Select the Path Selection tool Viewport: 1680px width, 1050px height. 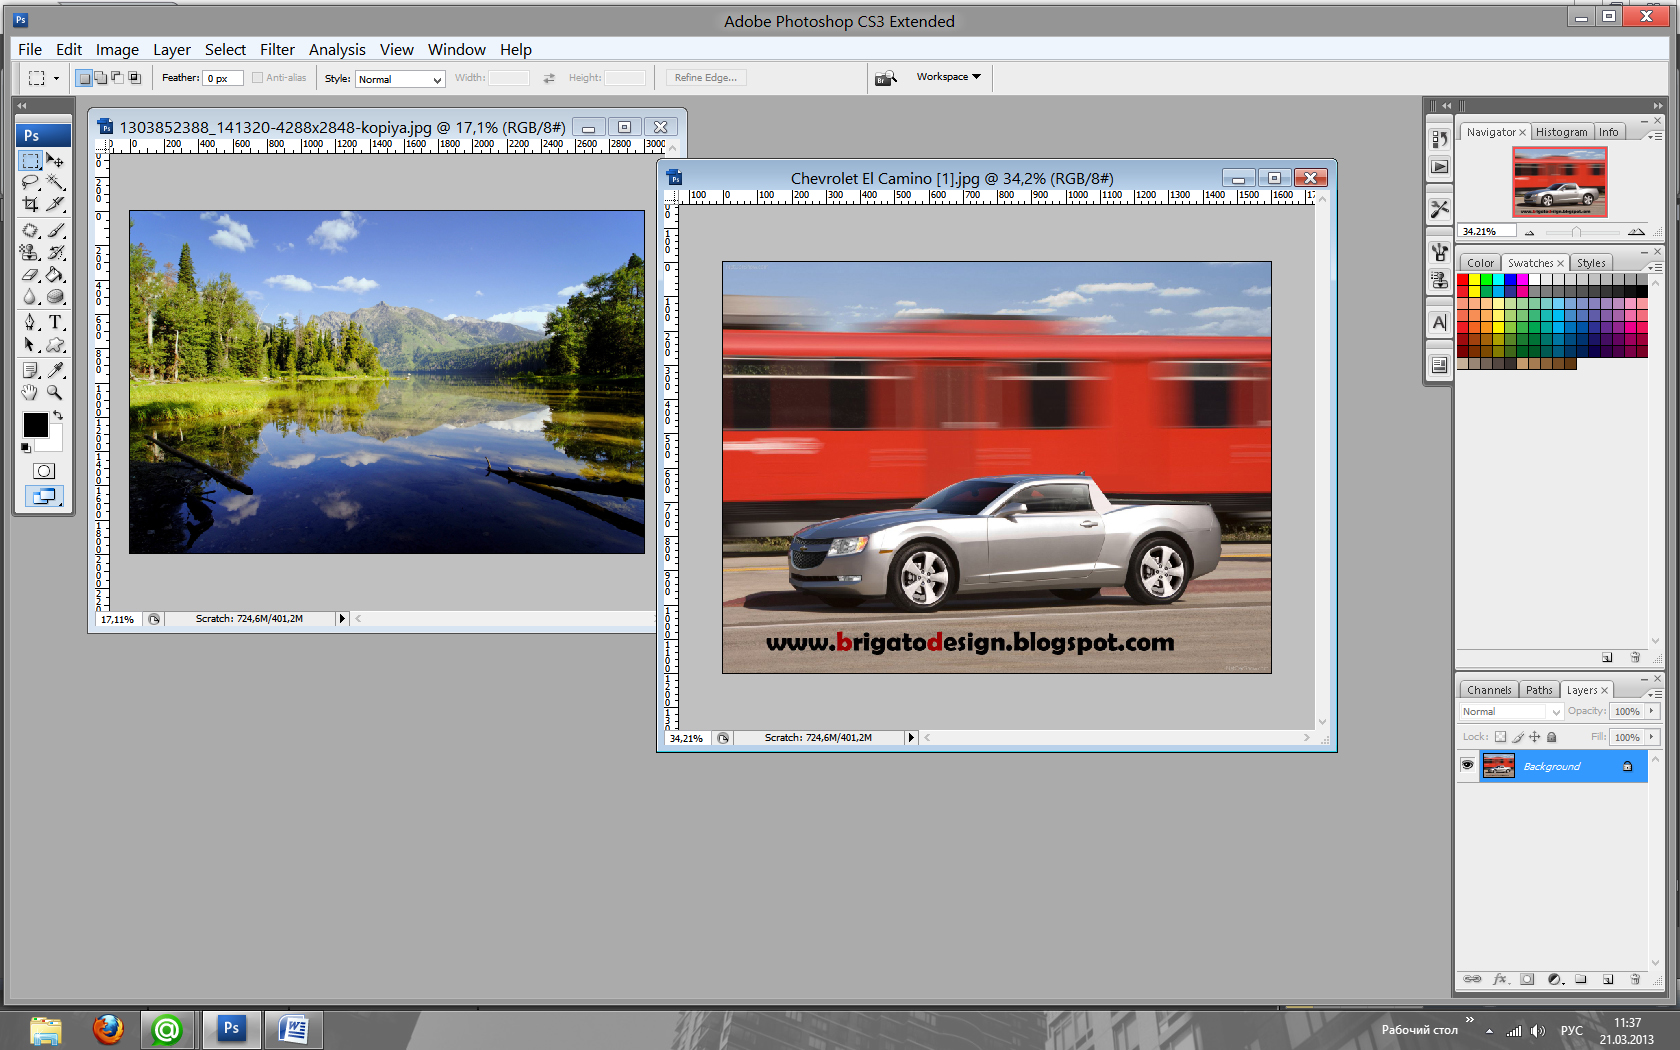(x=31, y=344)
